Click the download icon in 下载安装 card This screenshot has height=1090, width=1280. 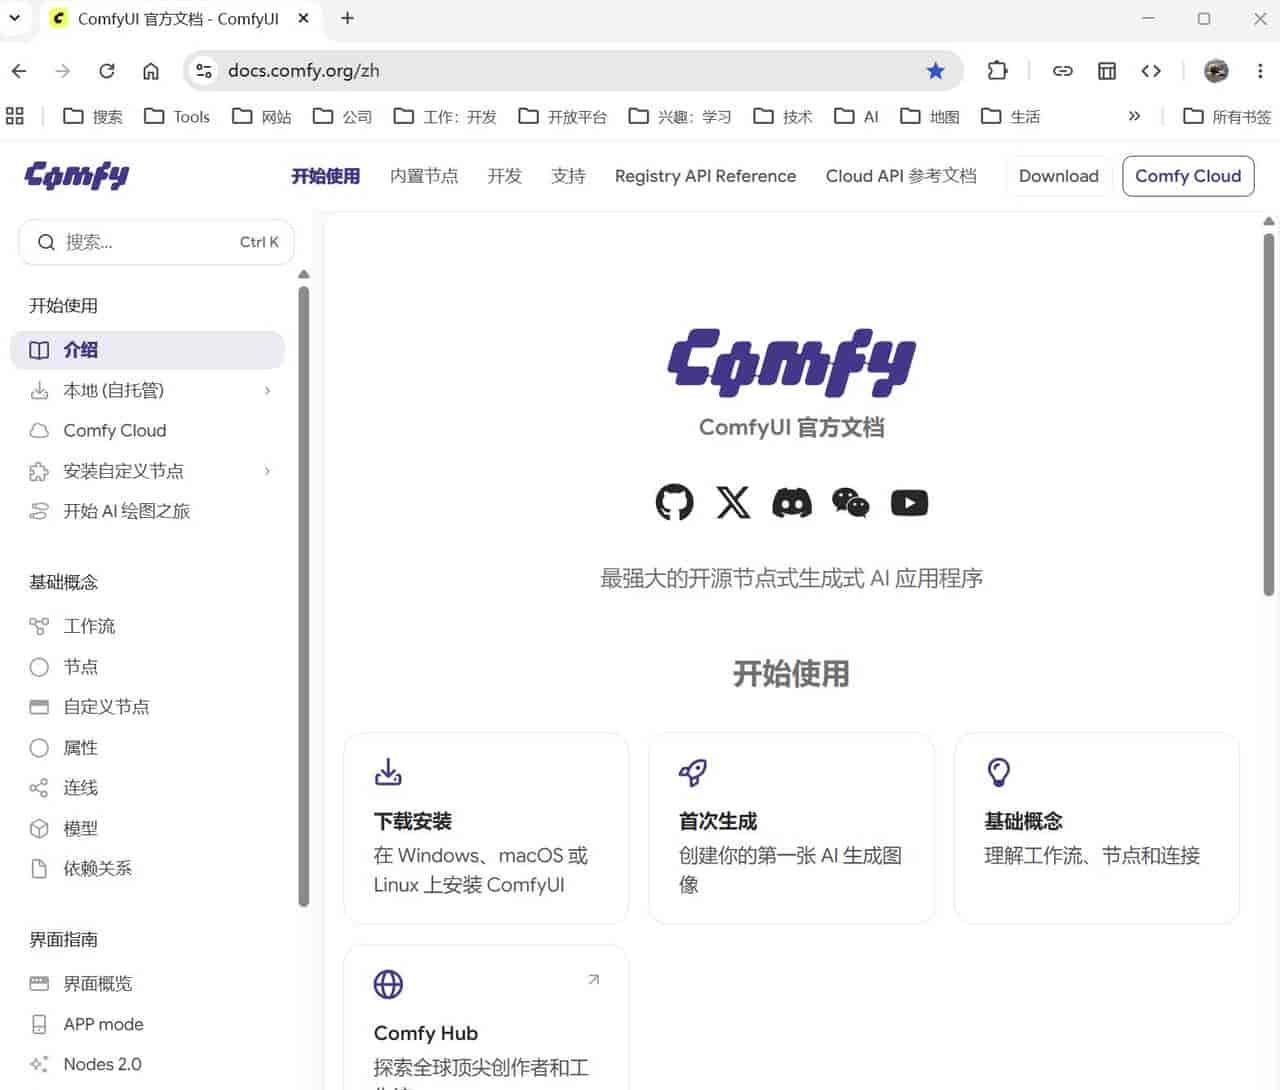click(x=388, y=772)
